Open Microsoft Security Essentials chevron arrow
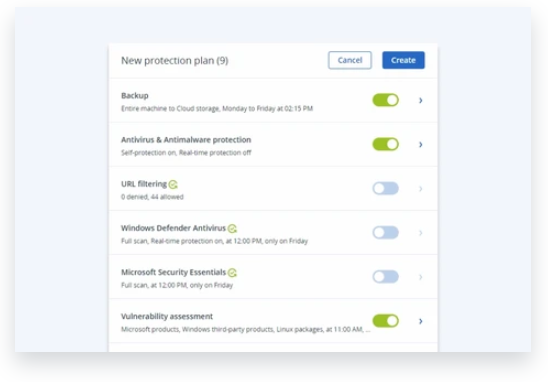The image size is (548, 382). click(x=421, y=277)
